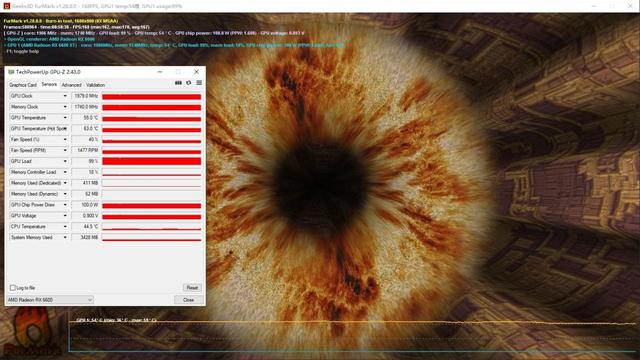The height and width of the screenshot is (360, 640).
Task: Click the GPU-Z title bar app icon
Action: point(11,72)
